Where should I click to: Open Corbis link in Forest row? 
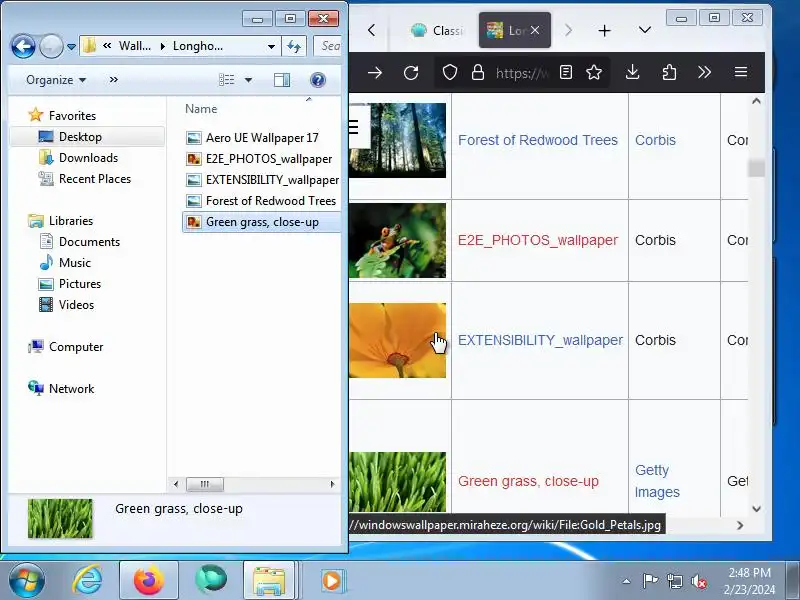655,140
